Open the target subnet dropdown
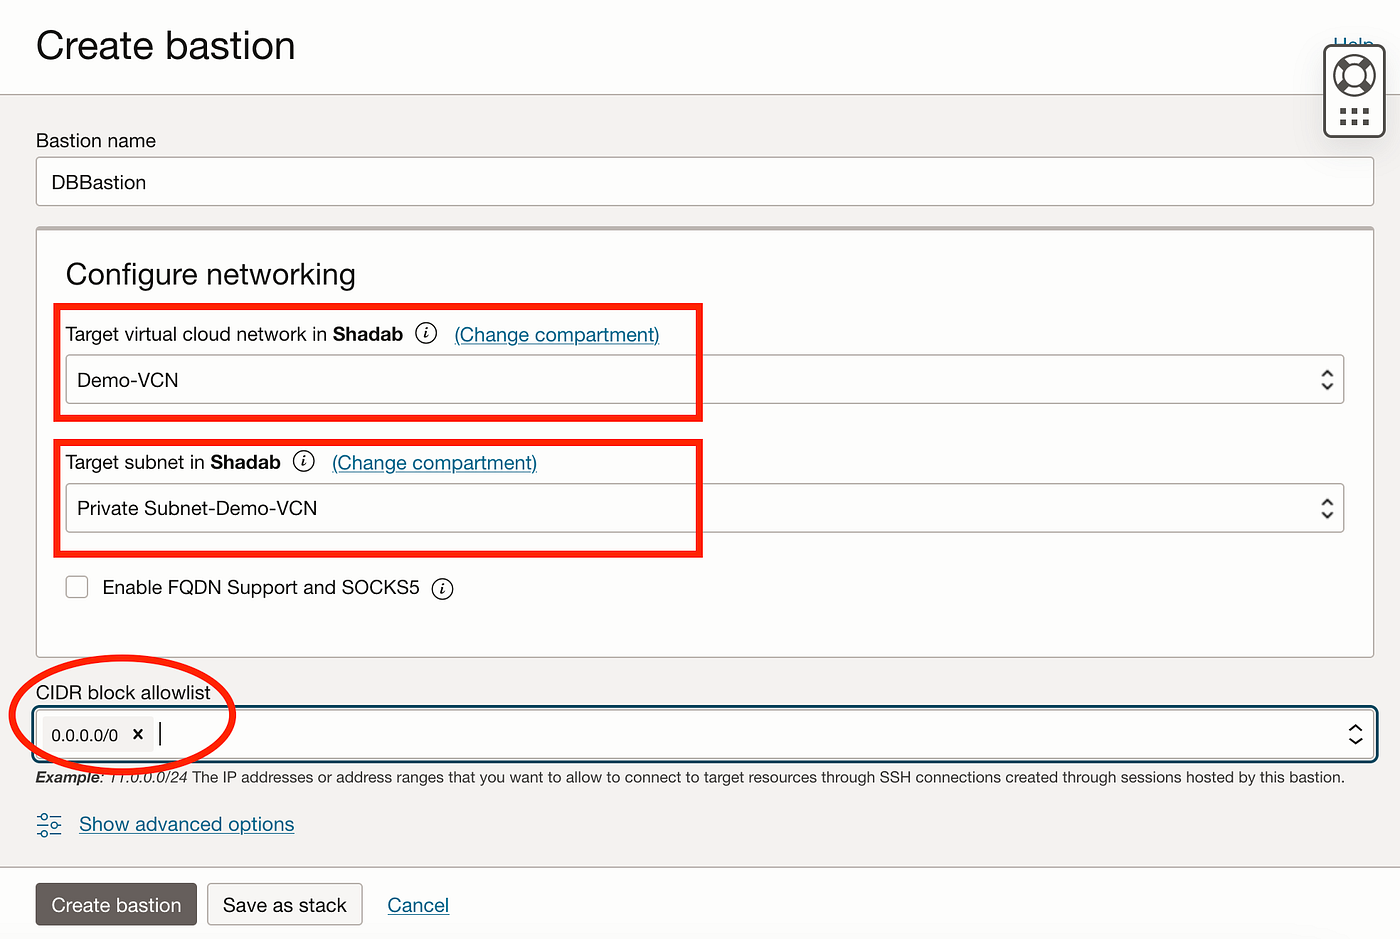 [1326, 508]
